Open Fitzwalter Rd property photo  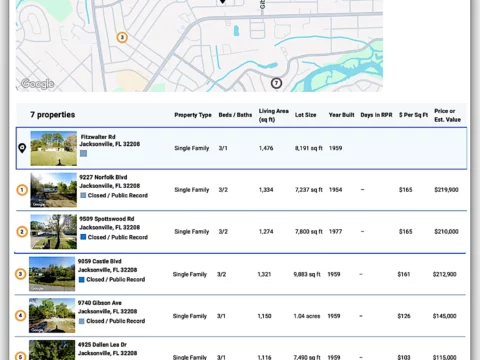54,148
